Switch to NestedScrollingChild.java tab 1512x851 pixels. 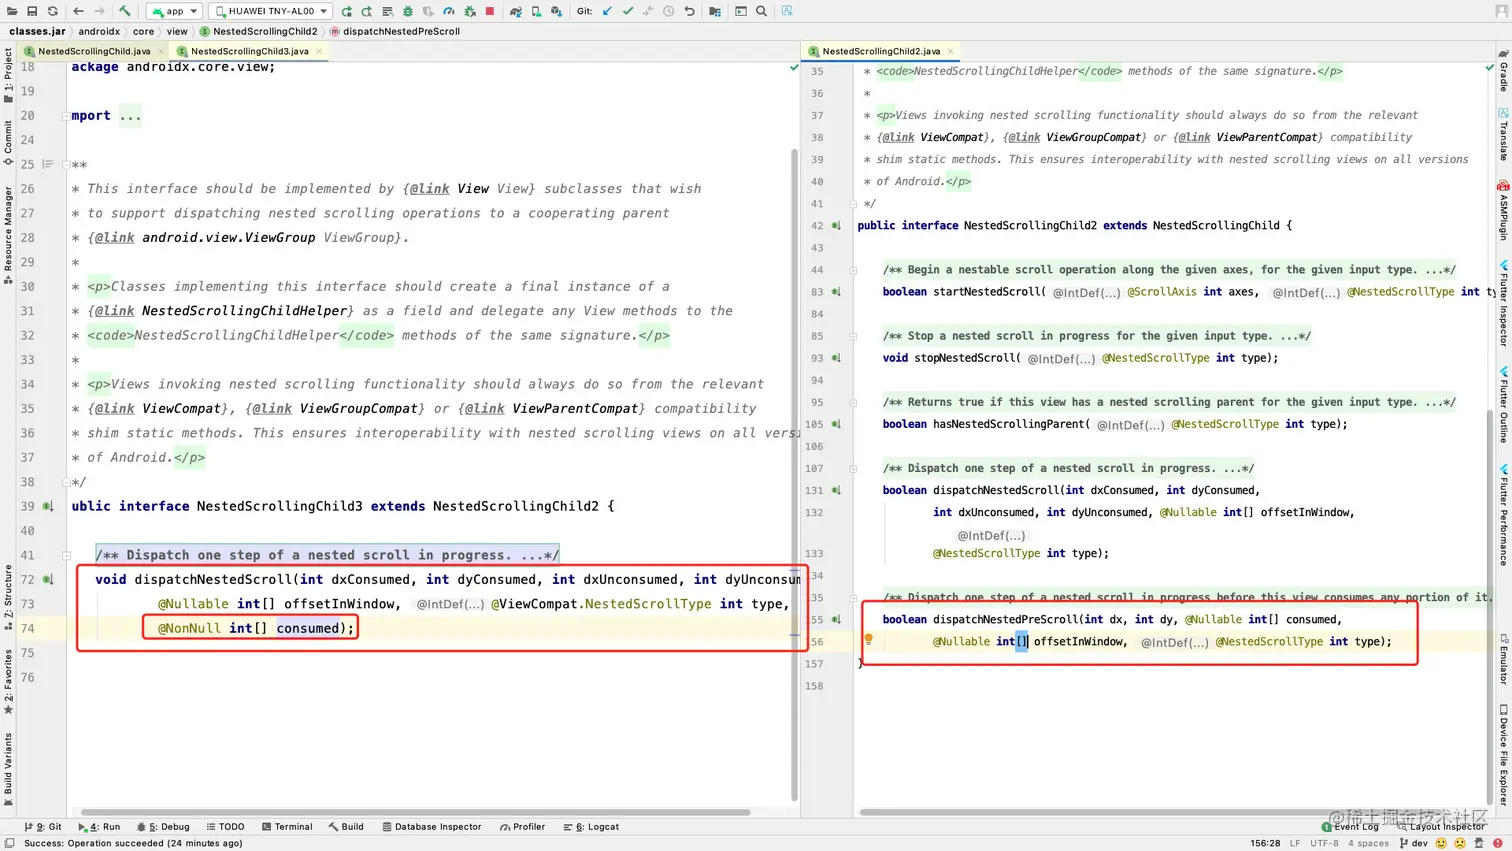tap(94, 51)
